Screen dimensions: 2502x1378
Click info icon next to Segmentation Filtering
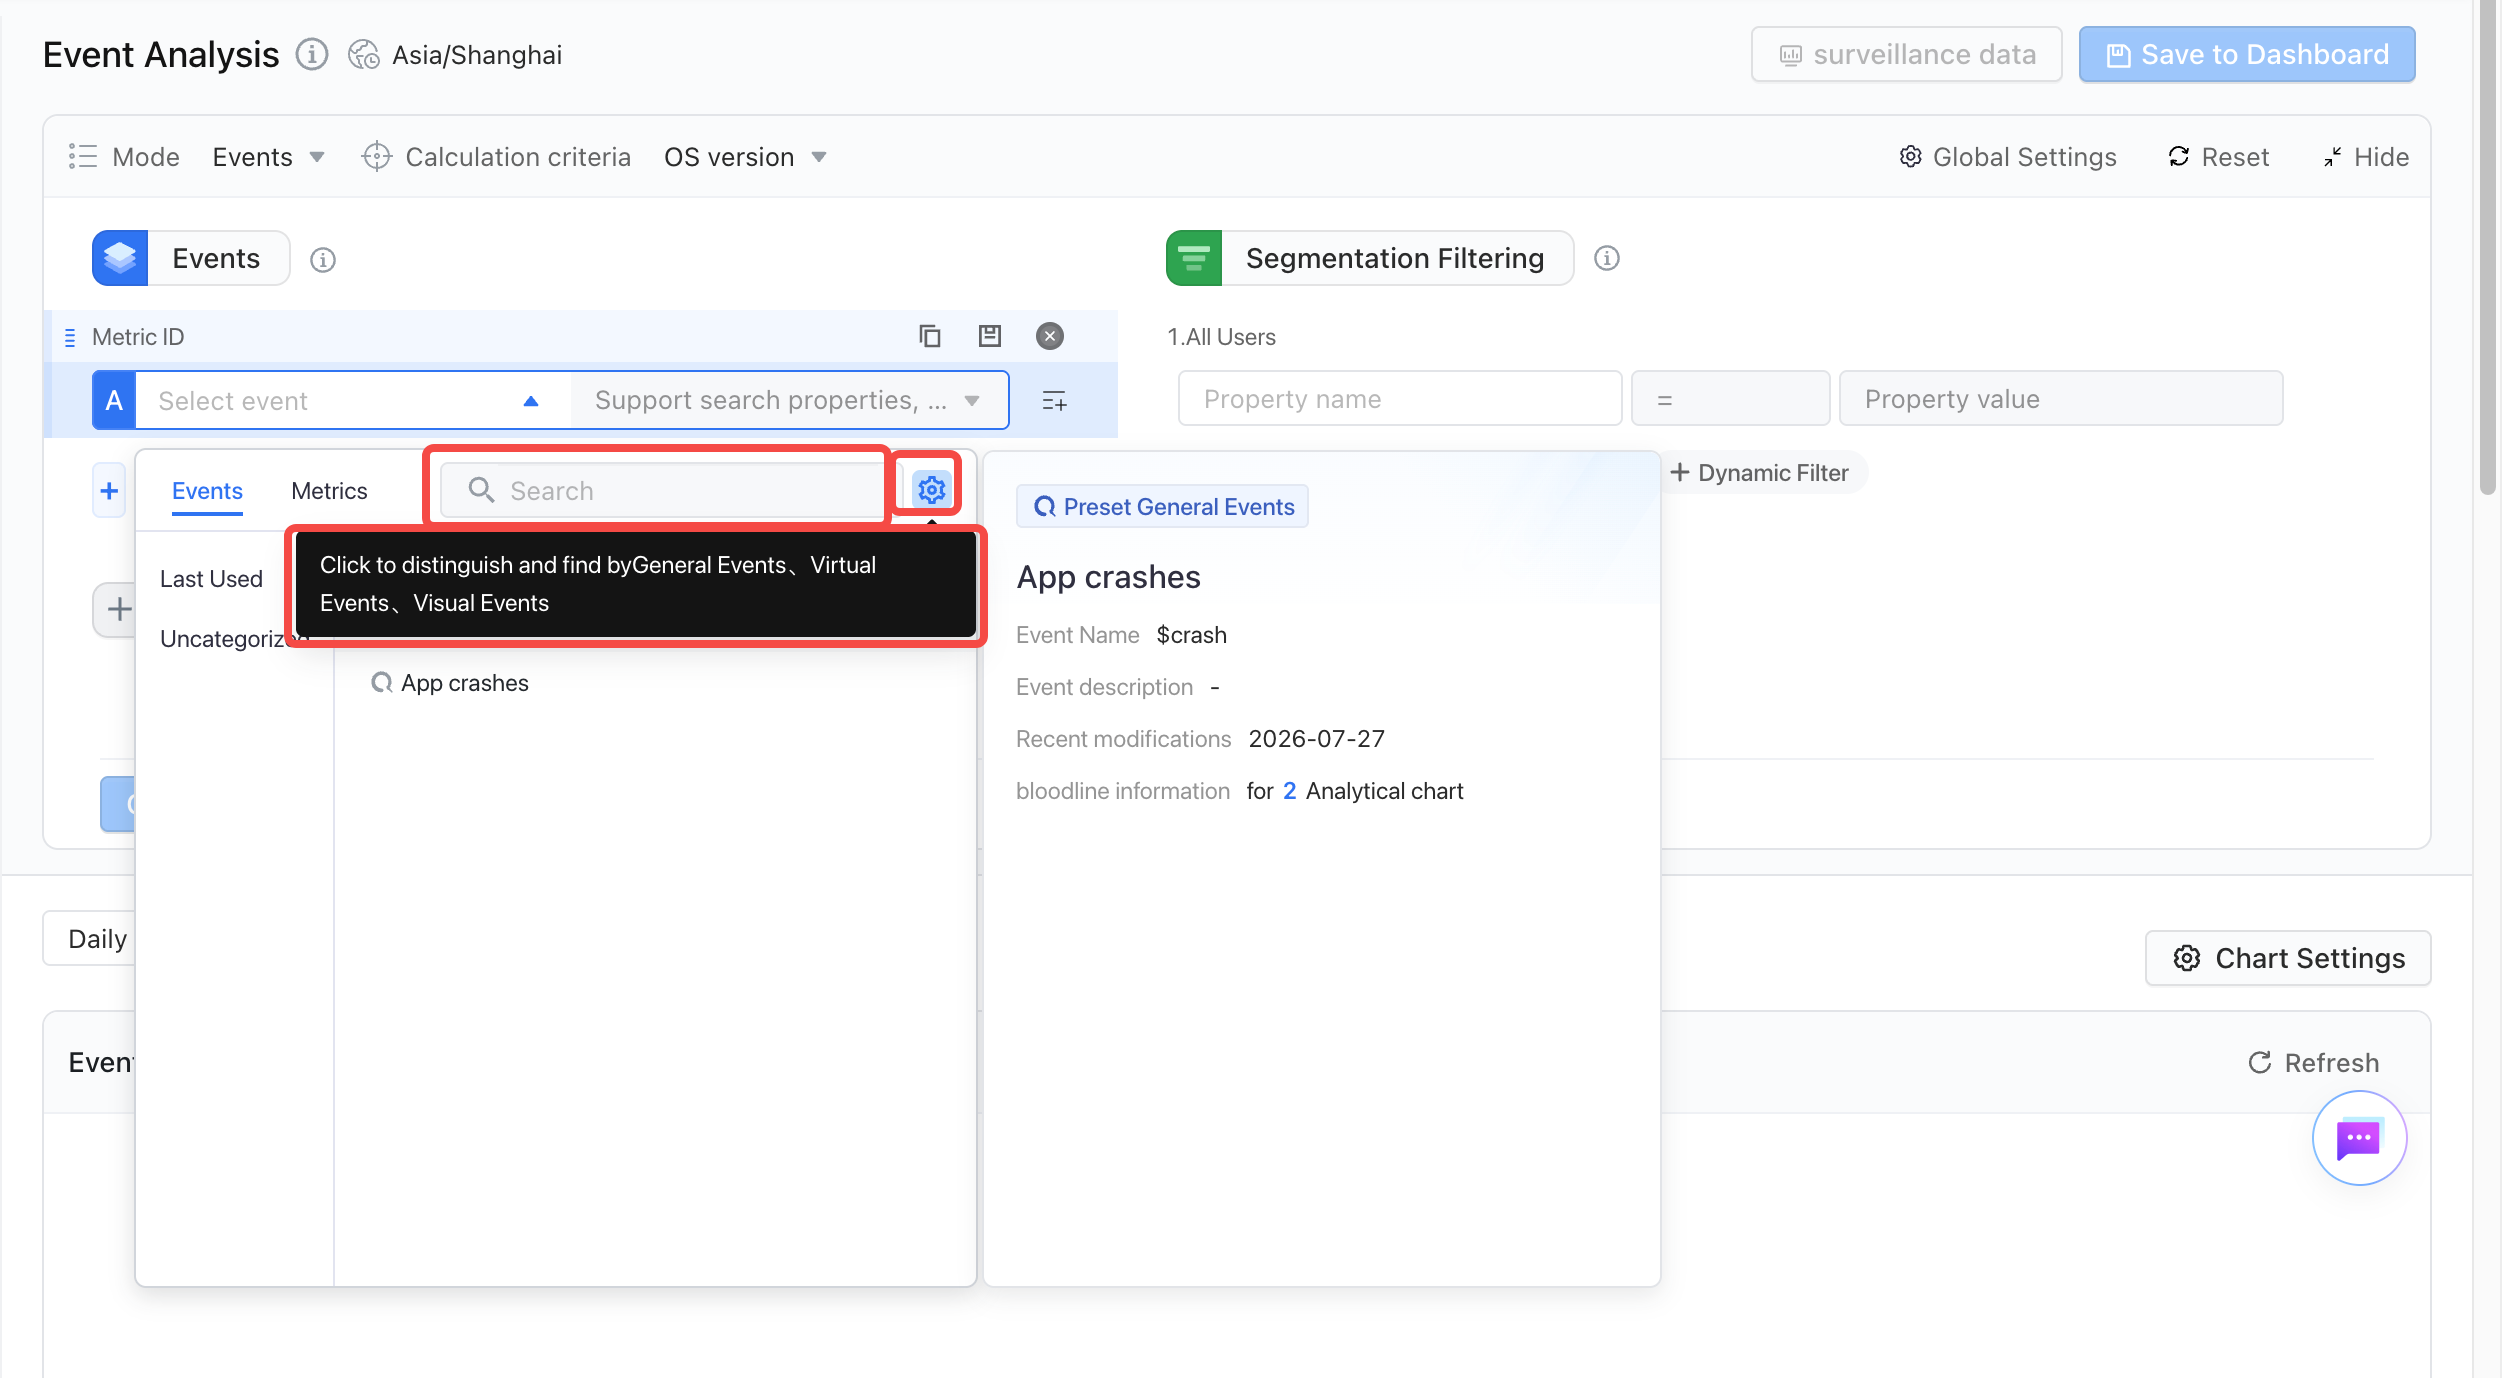click(1607, 258)
